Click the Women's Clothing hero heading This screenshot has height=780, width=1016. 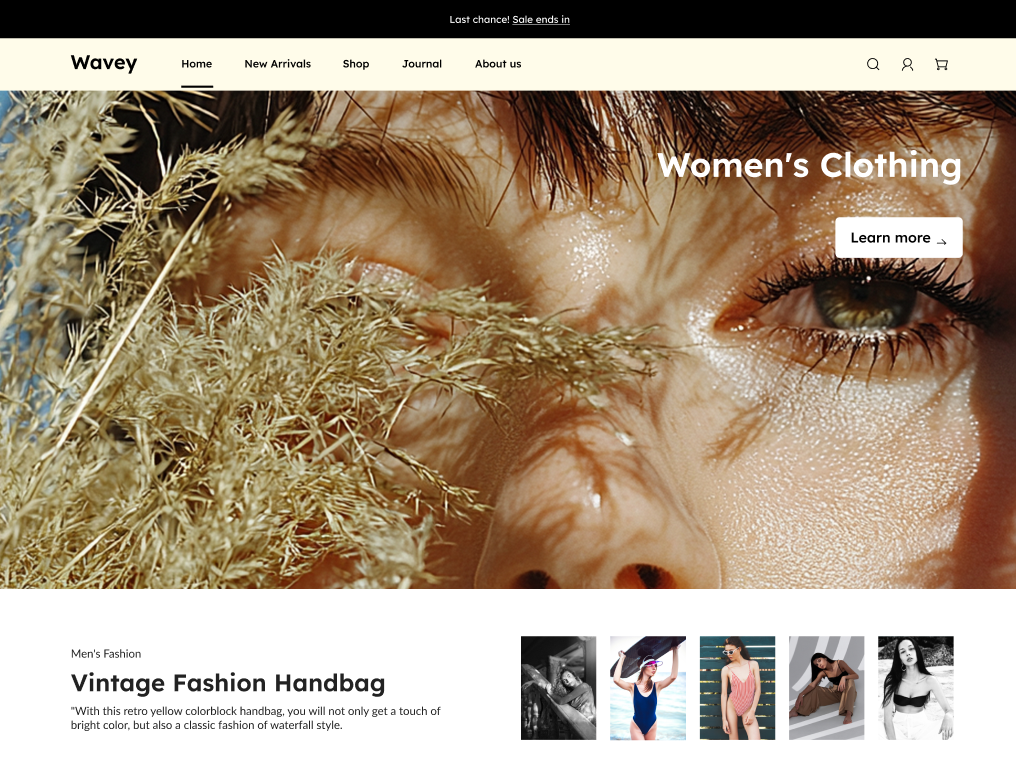click(x=809, y=165)
